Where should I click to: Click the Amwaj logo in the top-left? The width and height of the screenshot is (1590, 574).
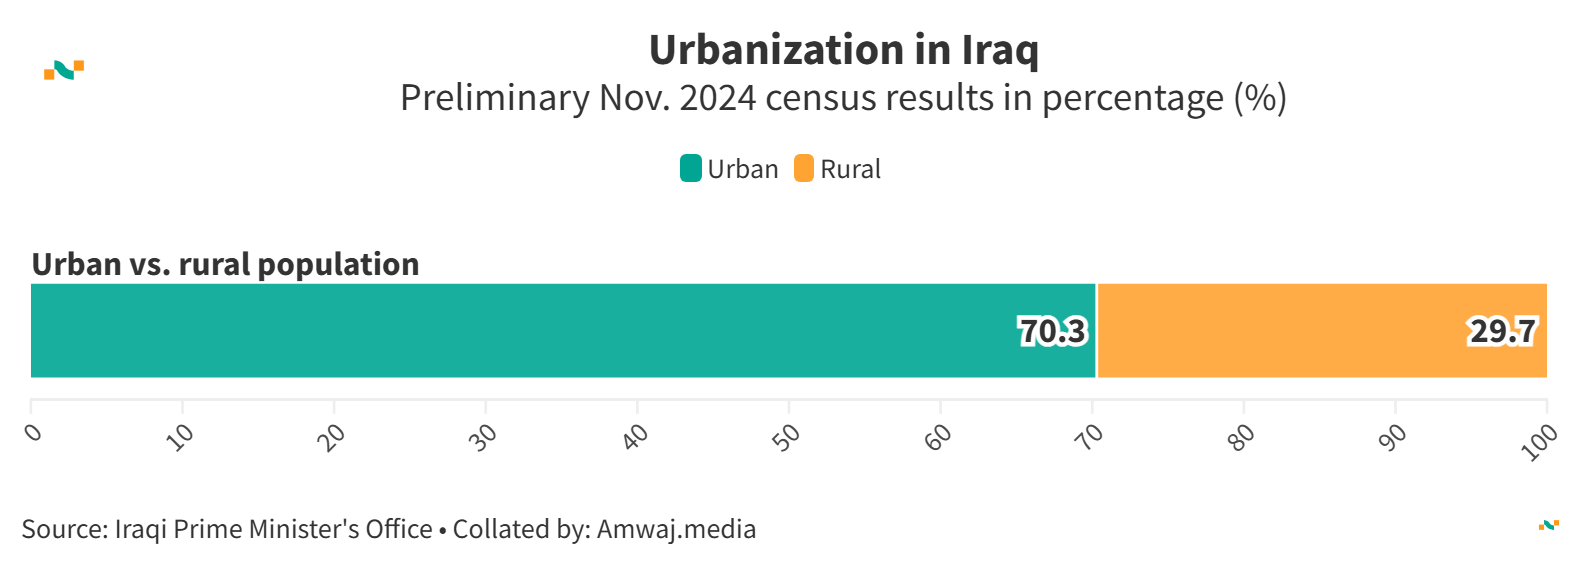(x=64, y=70)
